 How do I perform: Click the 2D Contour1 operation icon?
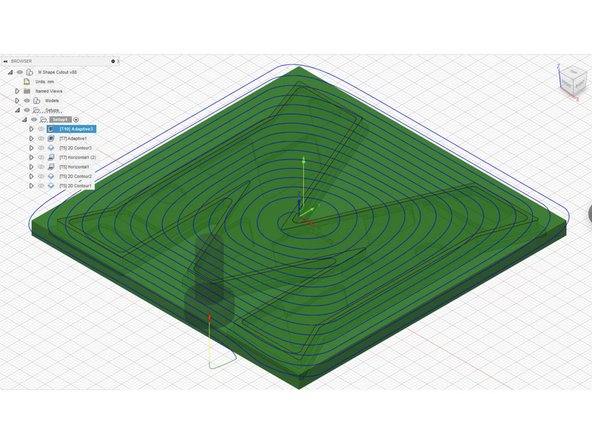(x=51, y=186)
